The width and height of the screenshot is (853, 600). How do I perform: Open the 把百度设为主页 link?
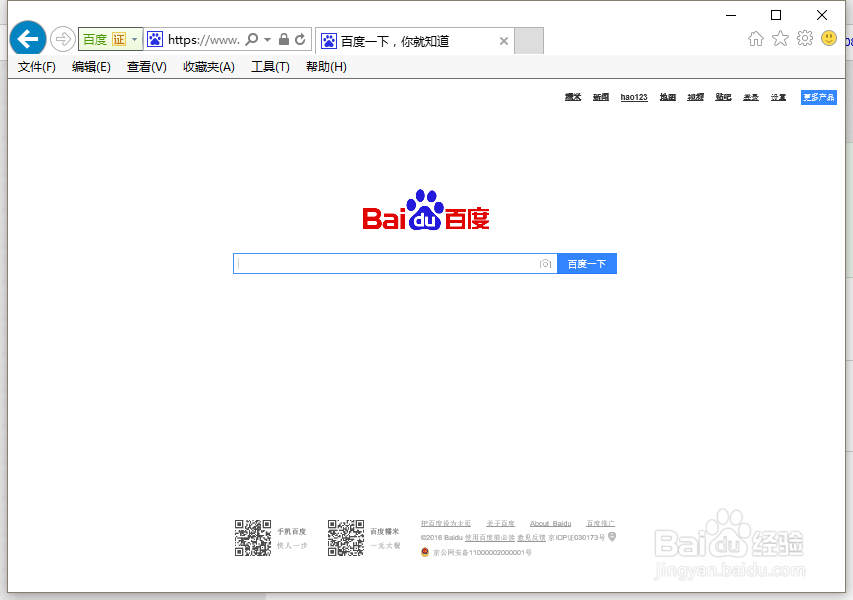click(x=446, y=523)
